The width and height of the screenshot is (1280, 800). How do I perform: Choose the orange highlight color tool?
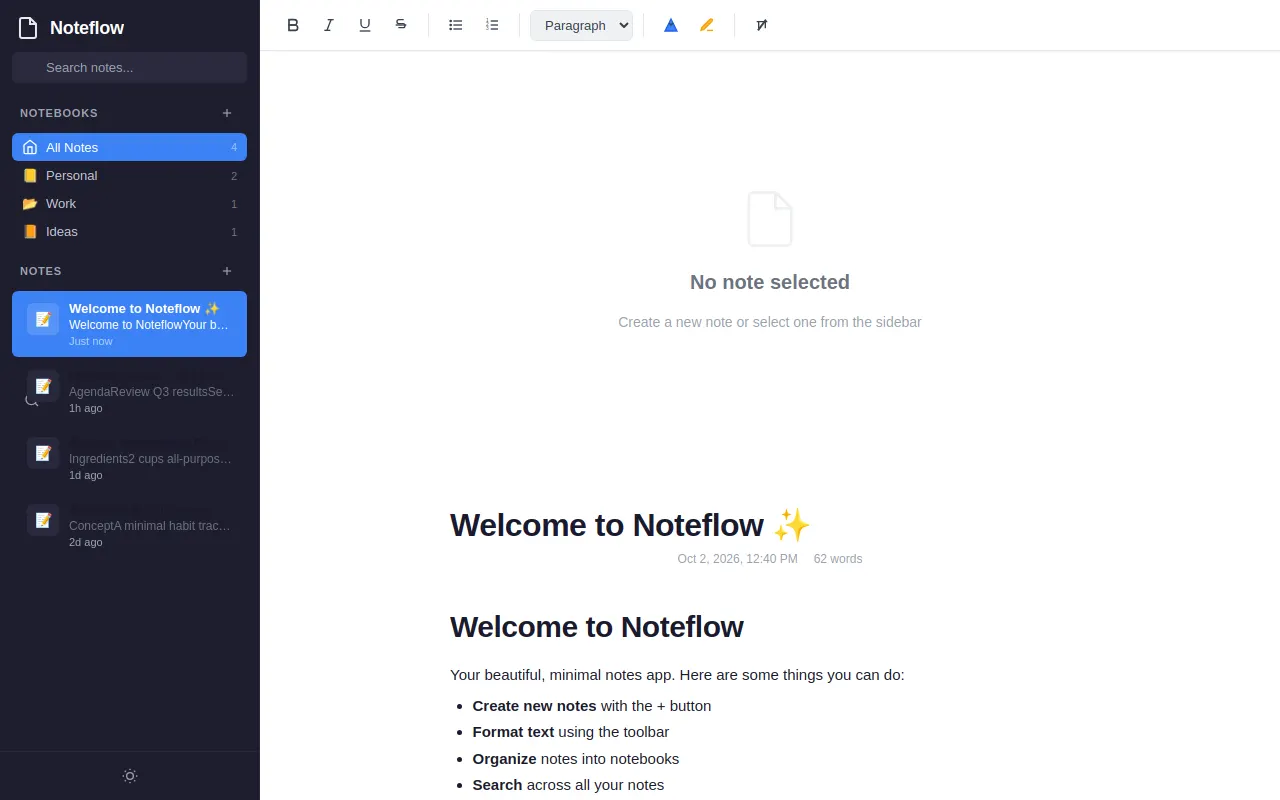[707, 25]
